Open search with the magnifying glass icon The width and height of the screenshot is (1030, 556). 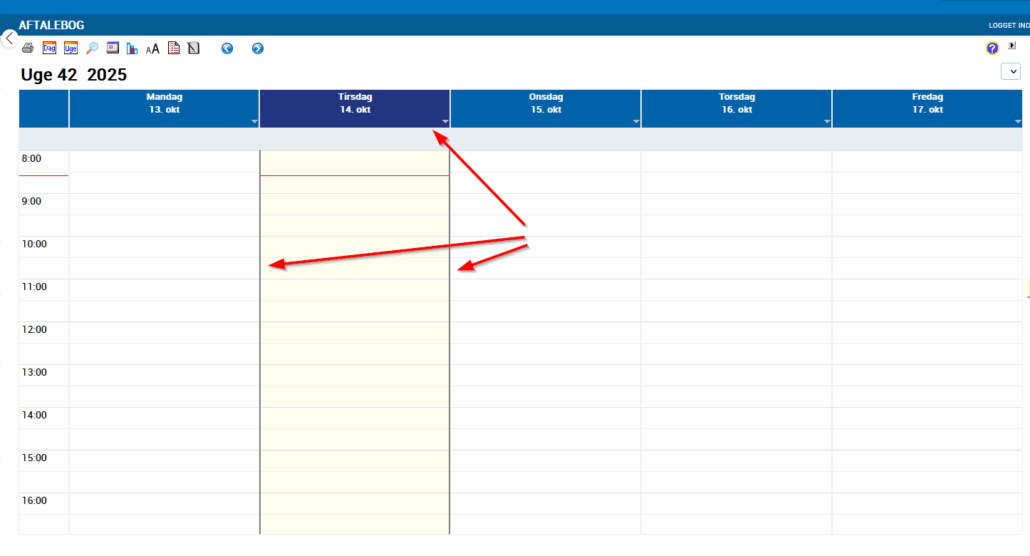[92, 48]
